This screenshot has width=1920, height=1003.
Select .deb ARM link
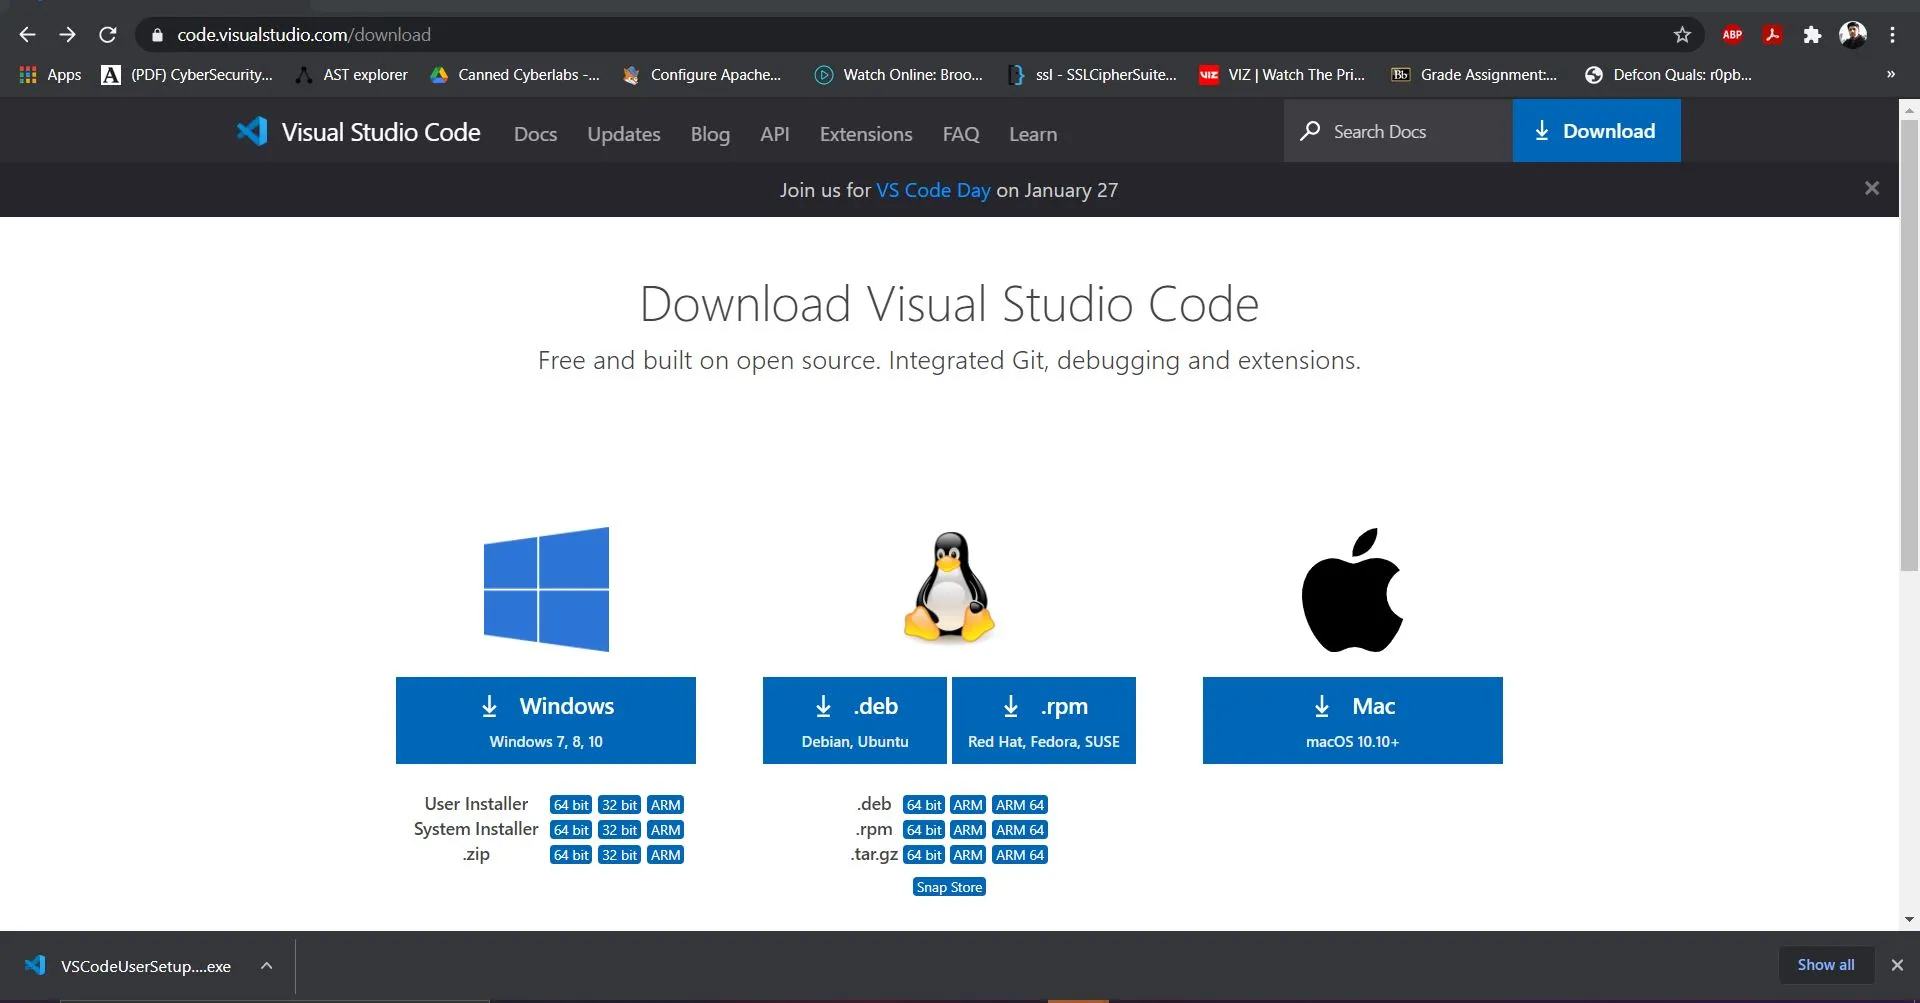[x=968, y=805]
